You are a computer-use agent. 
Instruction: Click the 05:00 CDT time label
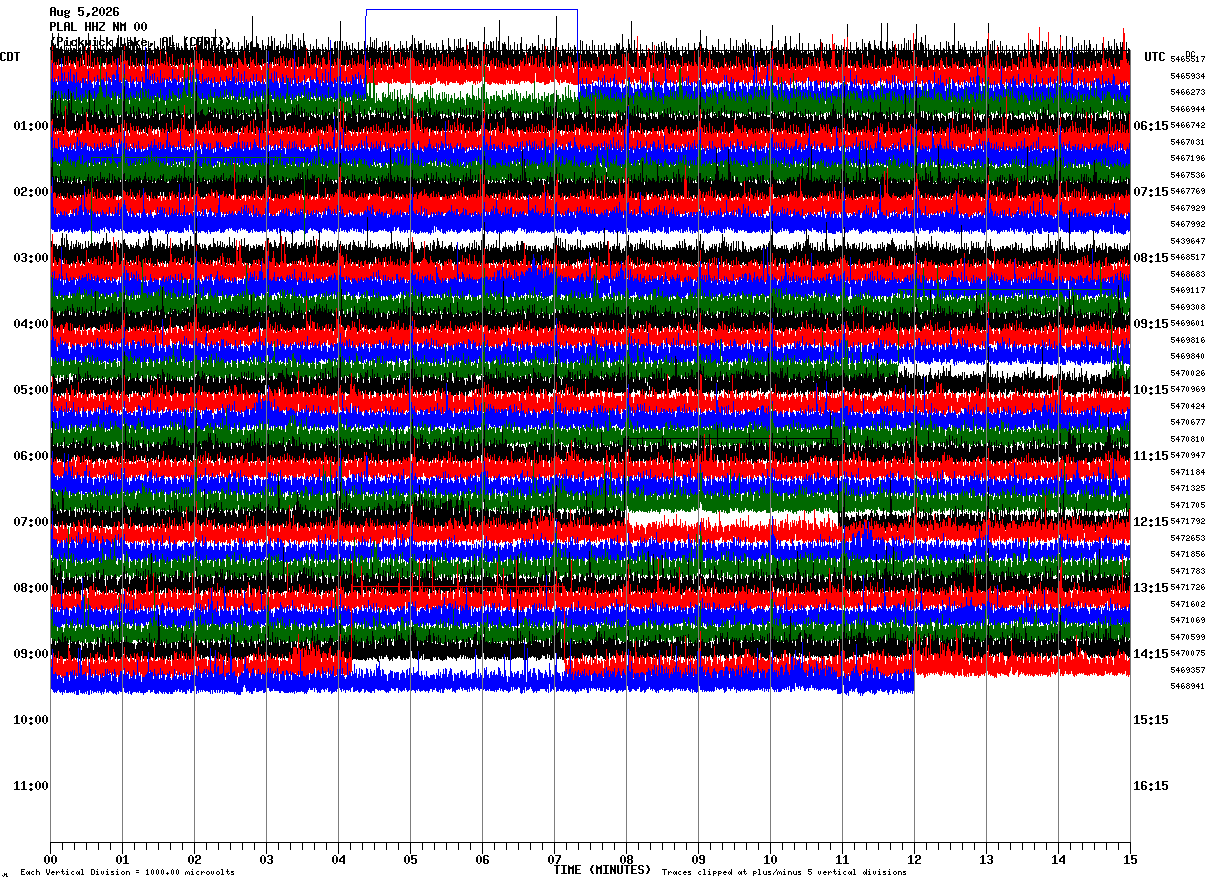31,390
